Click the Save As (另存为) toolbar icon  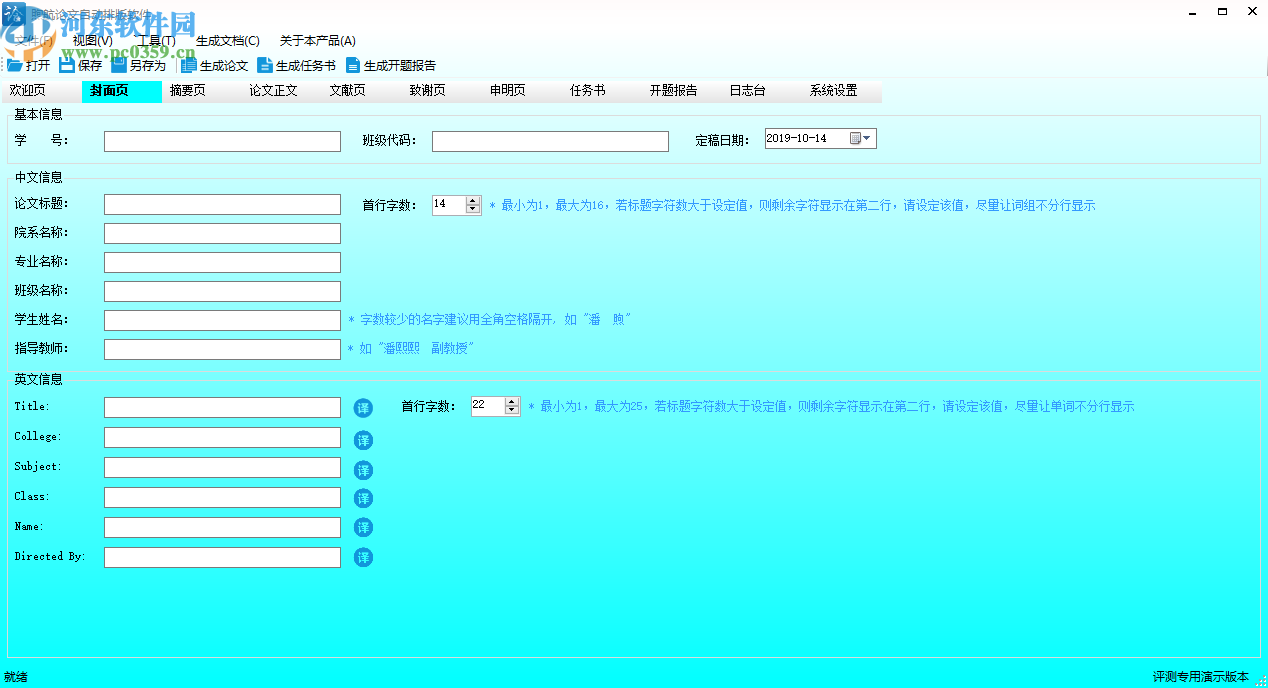pos(119,65)
